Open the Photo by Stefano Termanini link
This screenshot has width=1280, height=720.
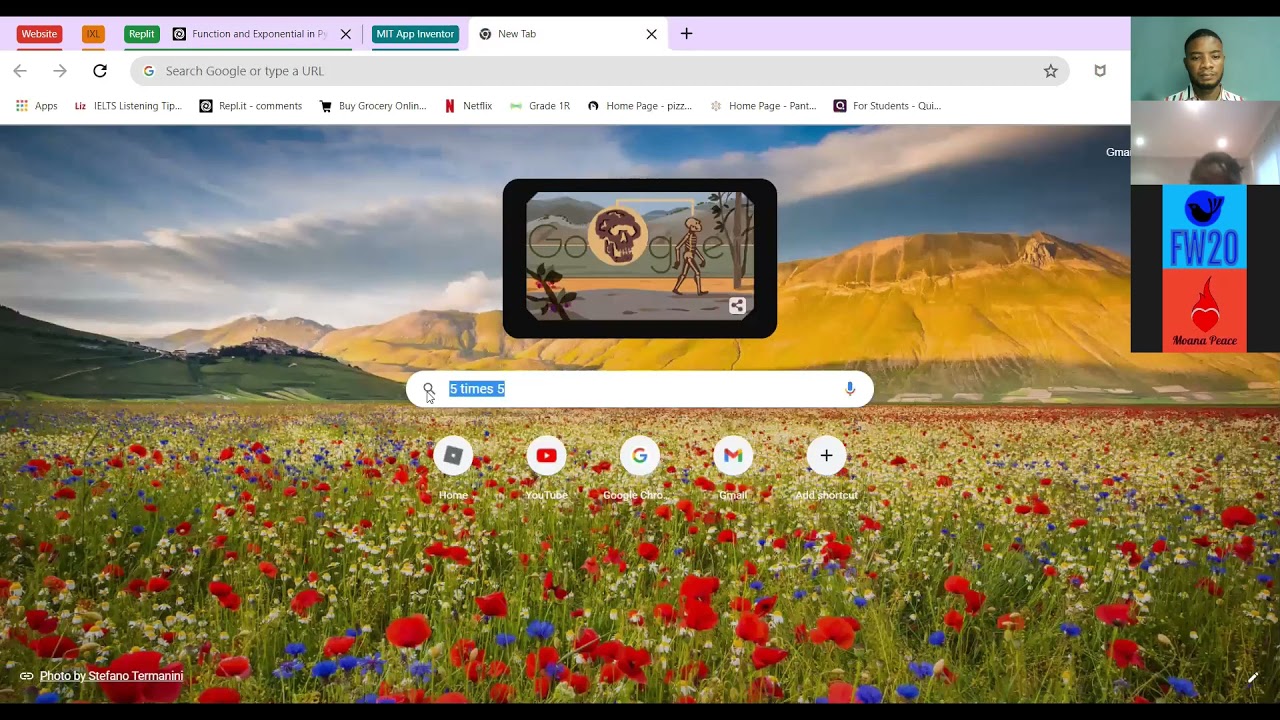point(111,676)
